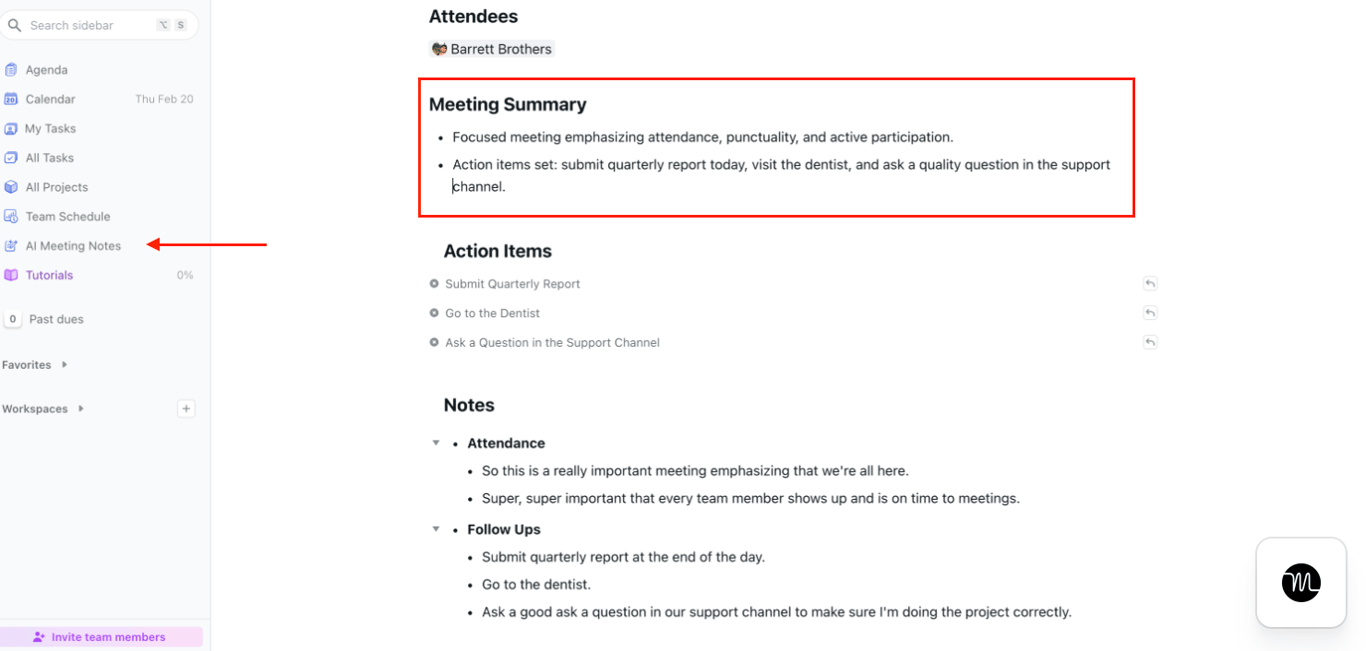Open the floating recorder widget bottom right

click(x=1301, y=583)
